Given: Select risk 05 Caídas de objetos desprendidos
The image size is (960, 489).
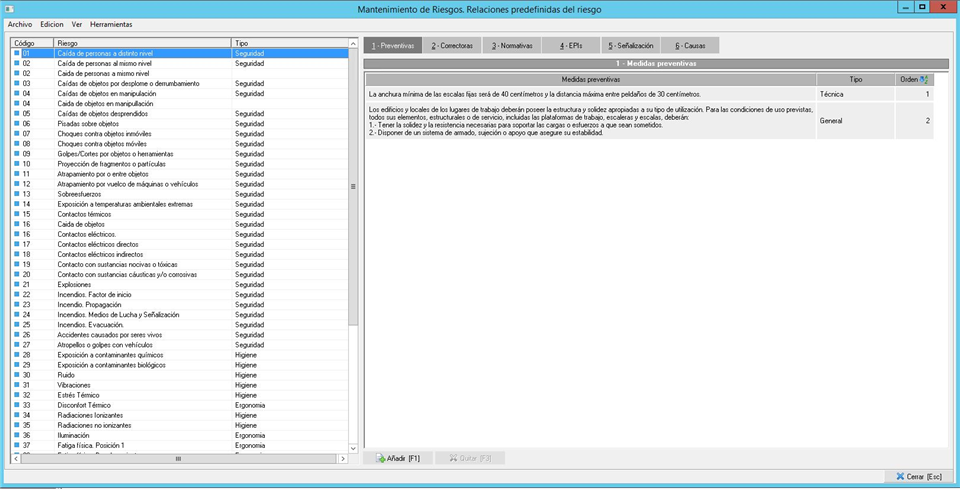Looking at the screenshot, I should coord(180,114).
